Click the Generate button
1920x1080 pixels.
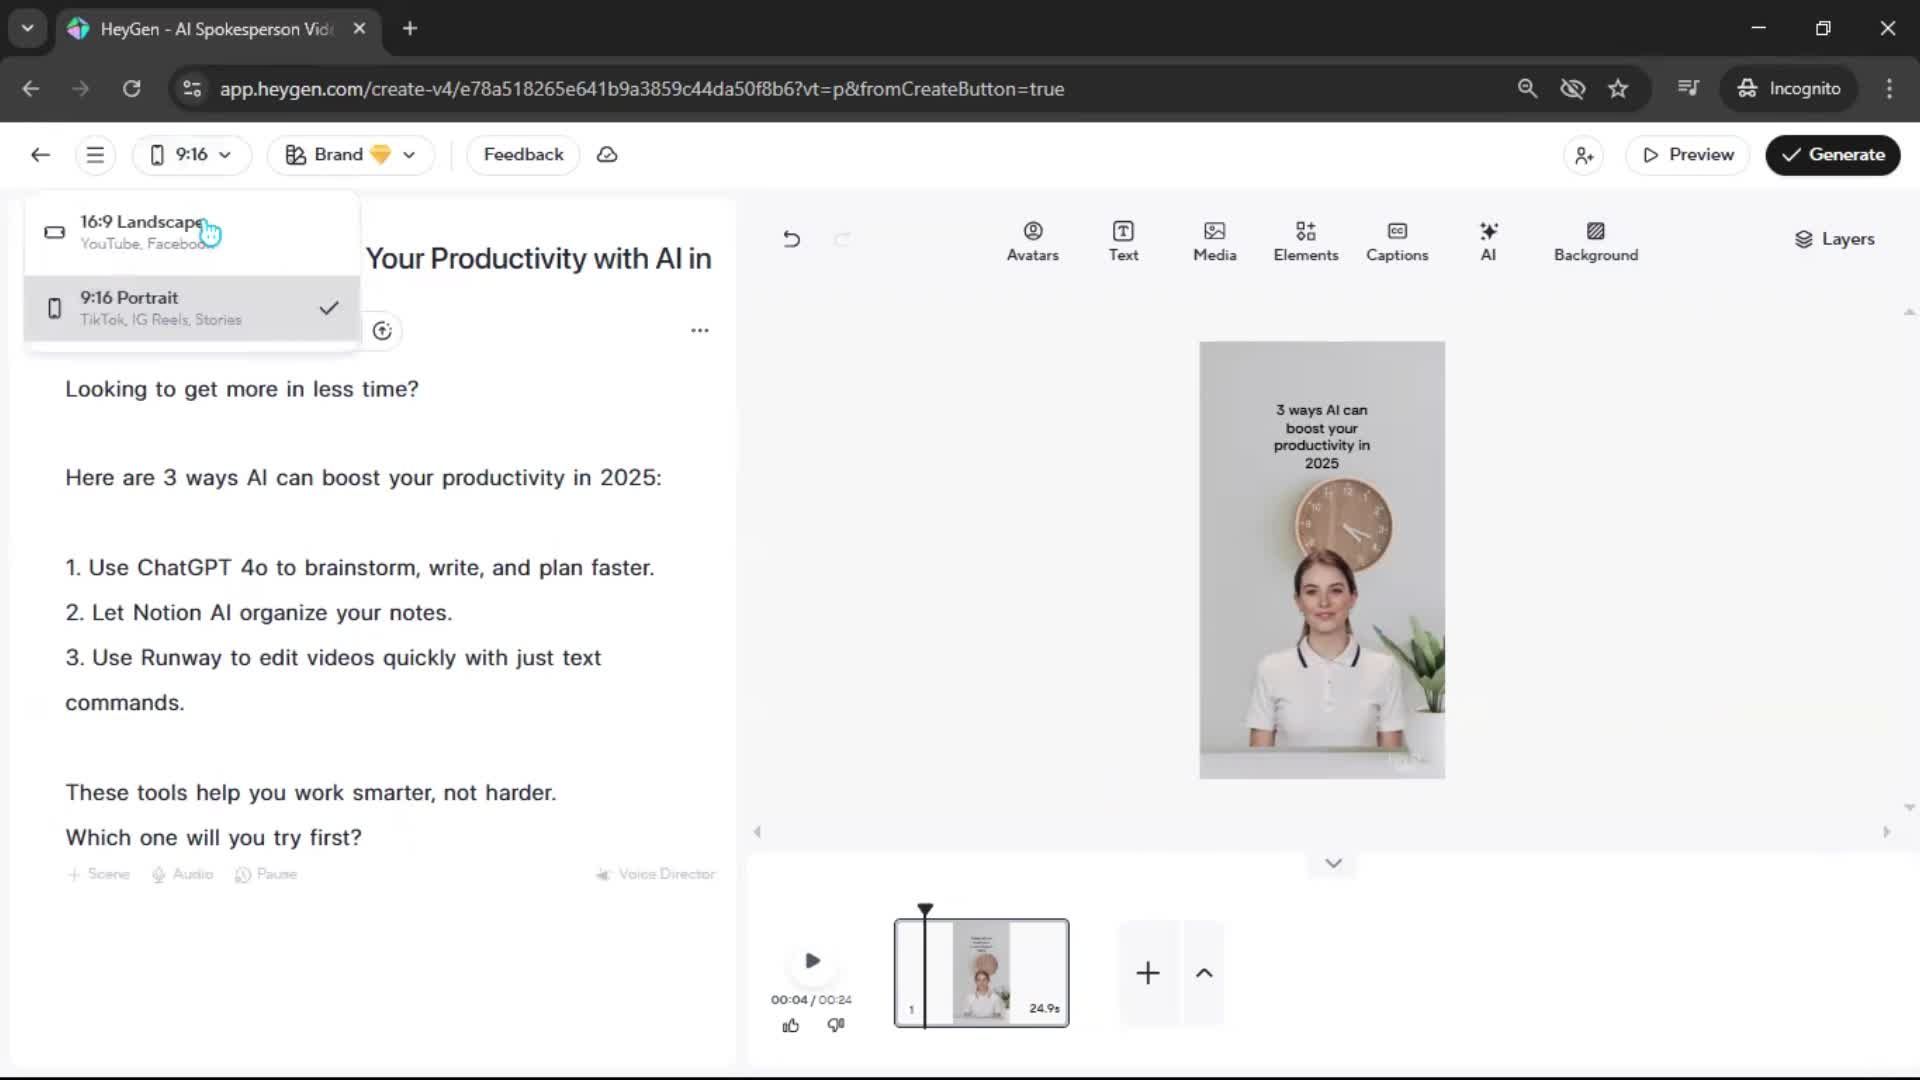1832,155
